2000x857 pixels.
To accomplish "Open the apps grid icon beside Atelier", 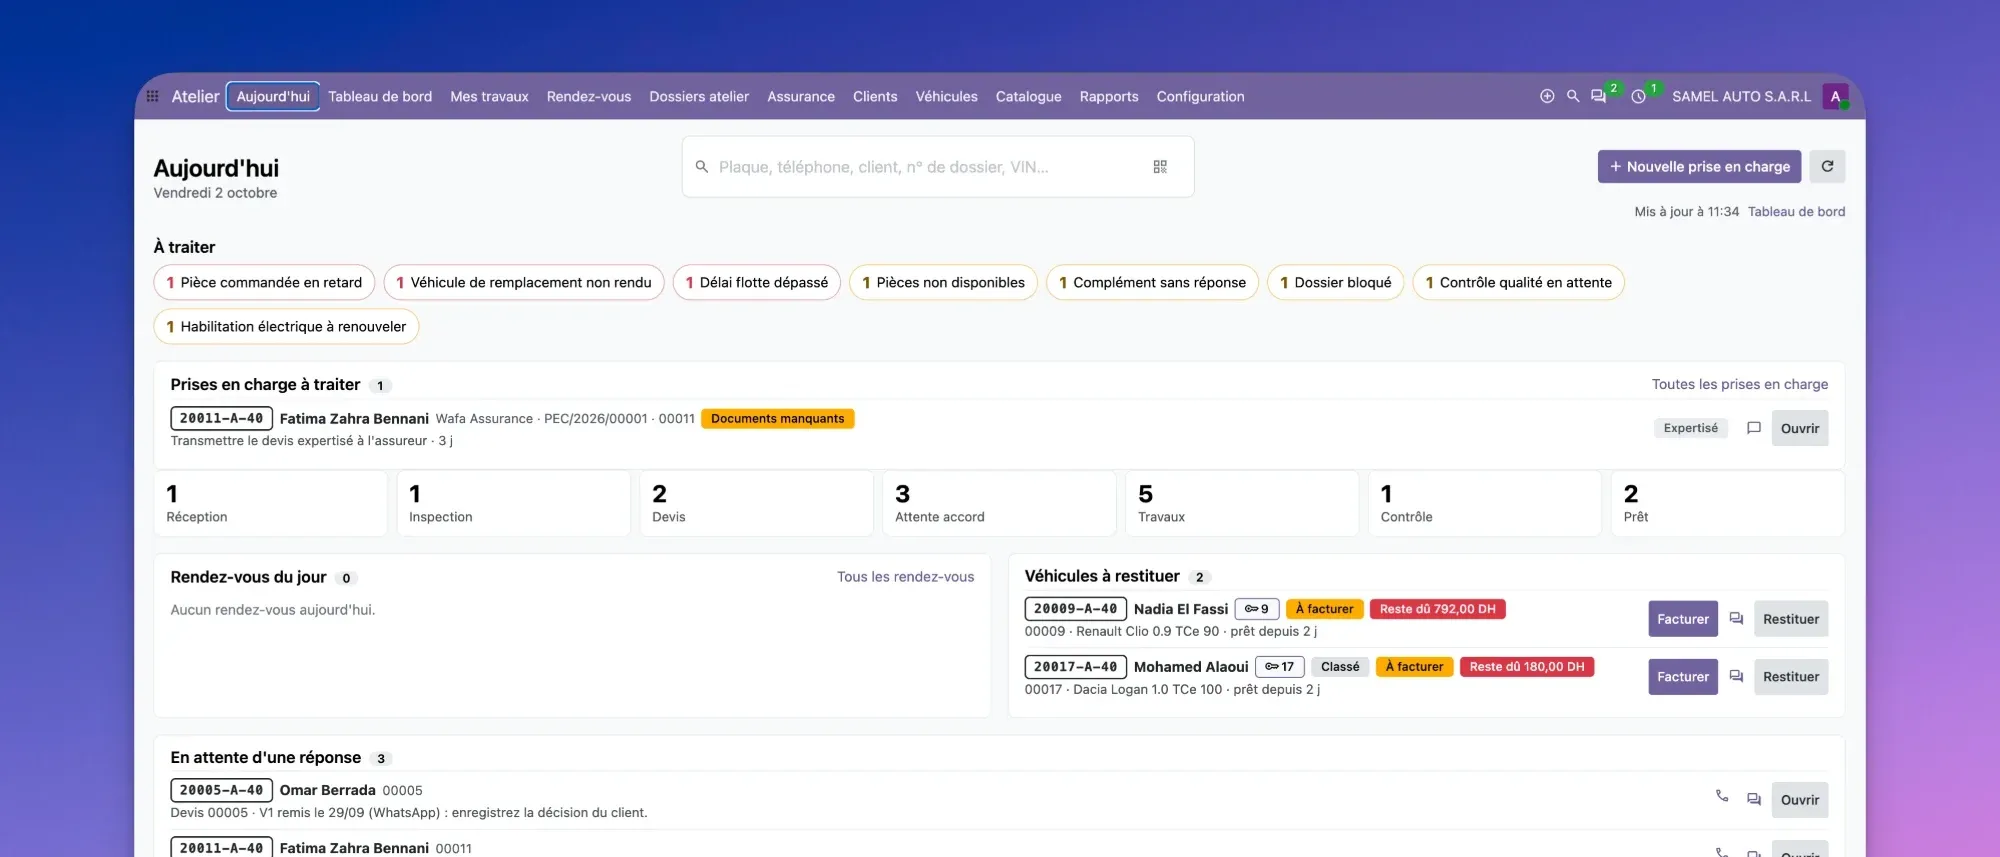I will (x=152, y=97).
